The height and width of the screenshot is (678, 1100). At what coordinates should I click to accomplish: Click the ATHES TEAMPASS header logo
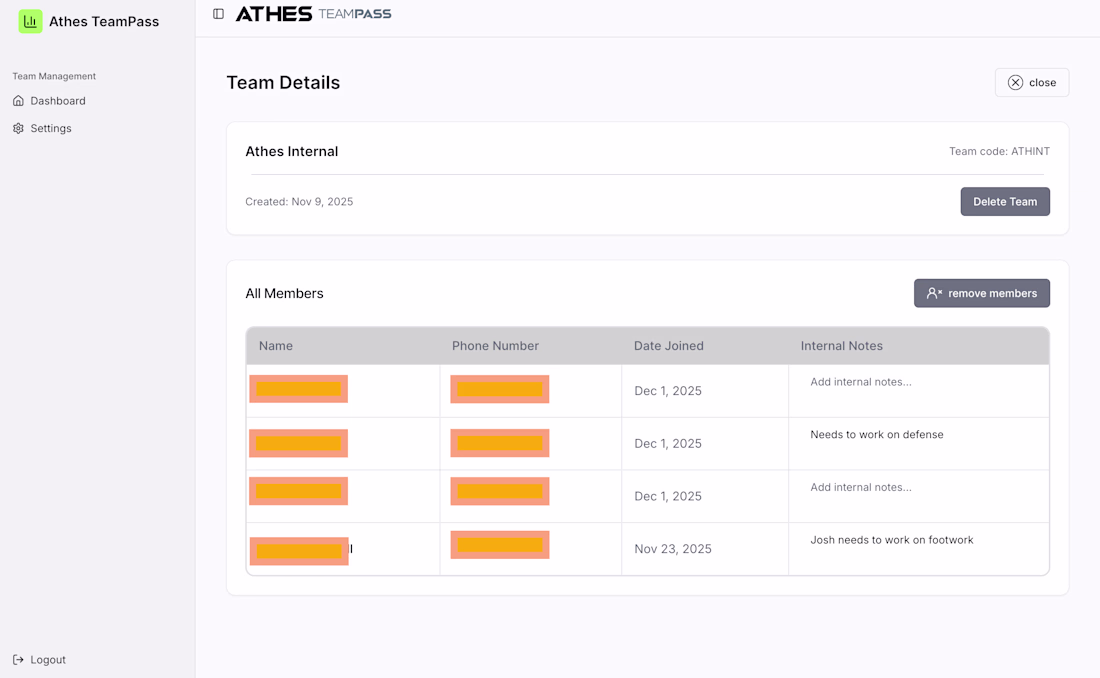click(313, 14)
